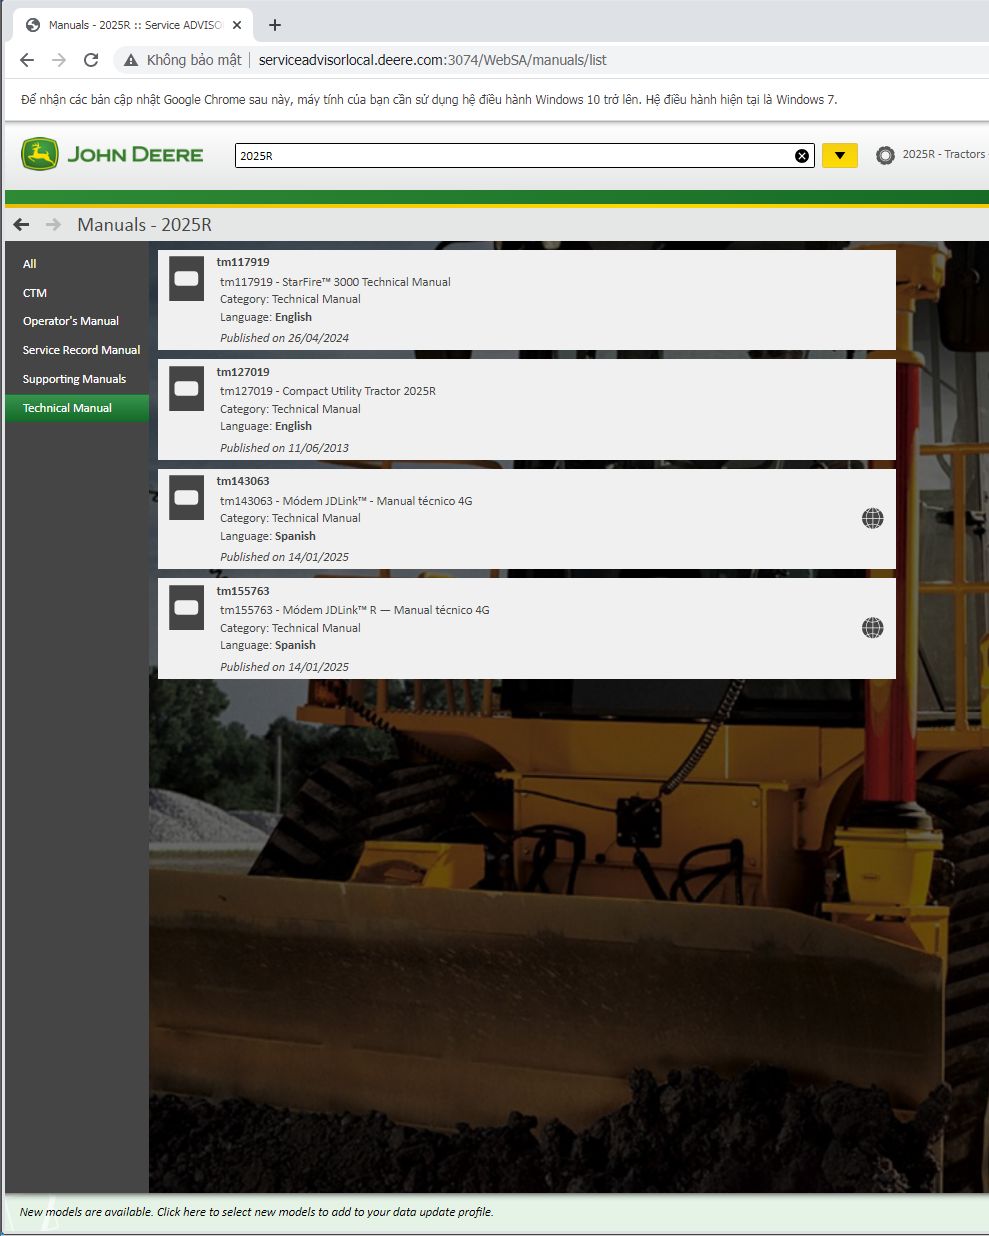Clear the 2025R search using the X icon
The width and height of the screenshot is (989, 1236).
coord(800,155)
